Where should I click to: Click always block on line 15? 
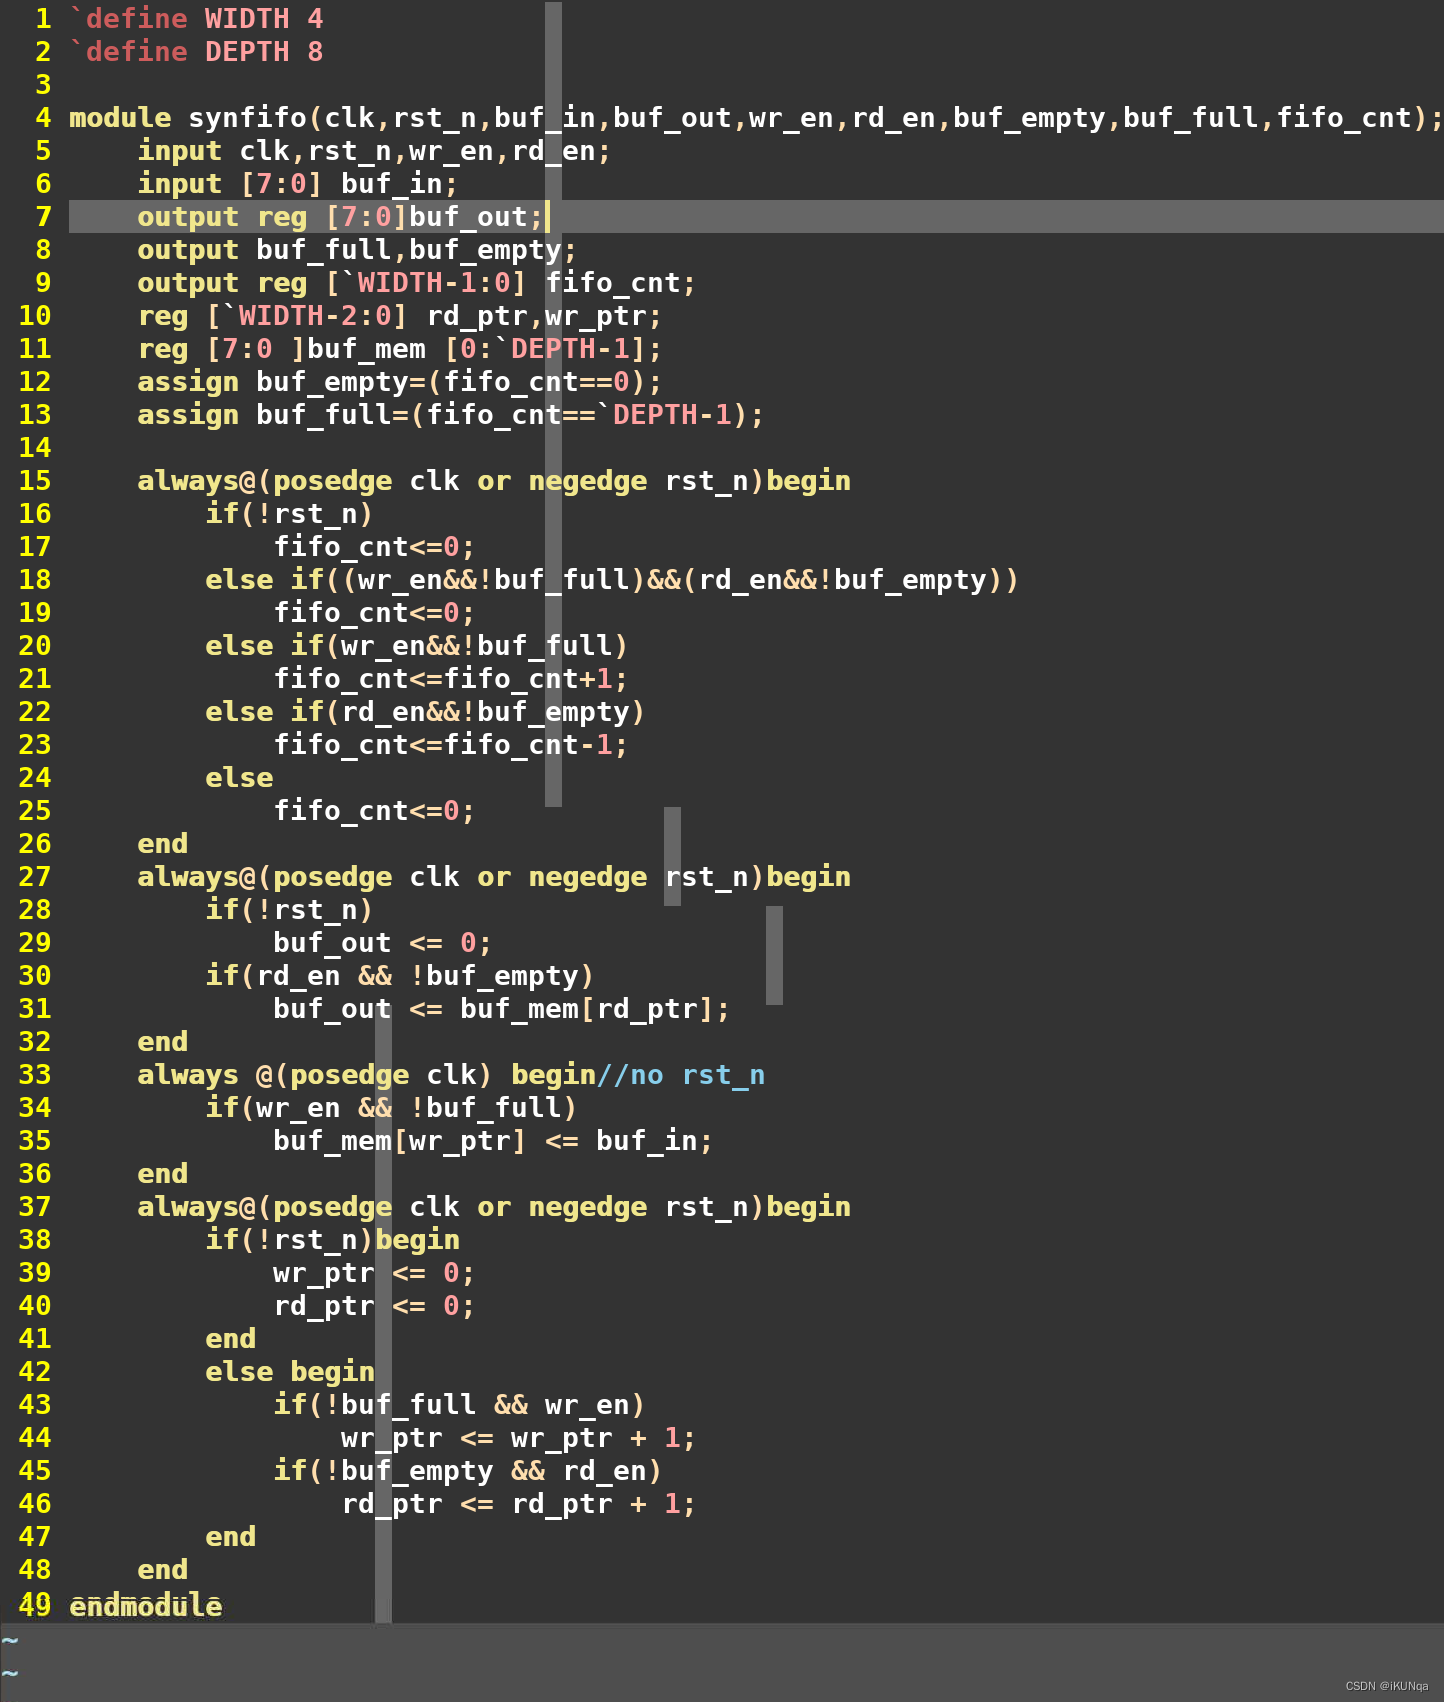pyautogui.click(x=494, y=481)
